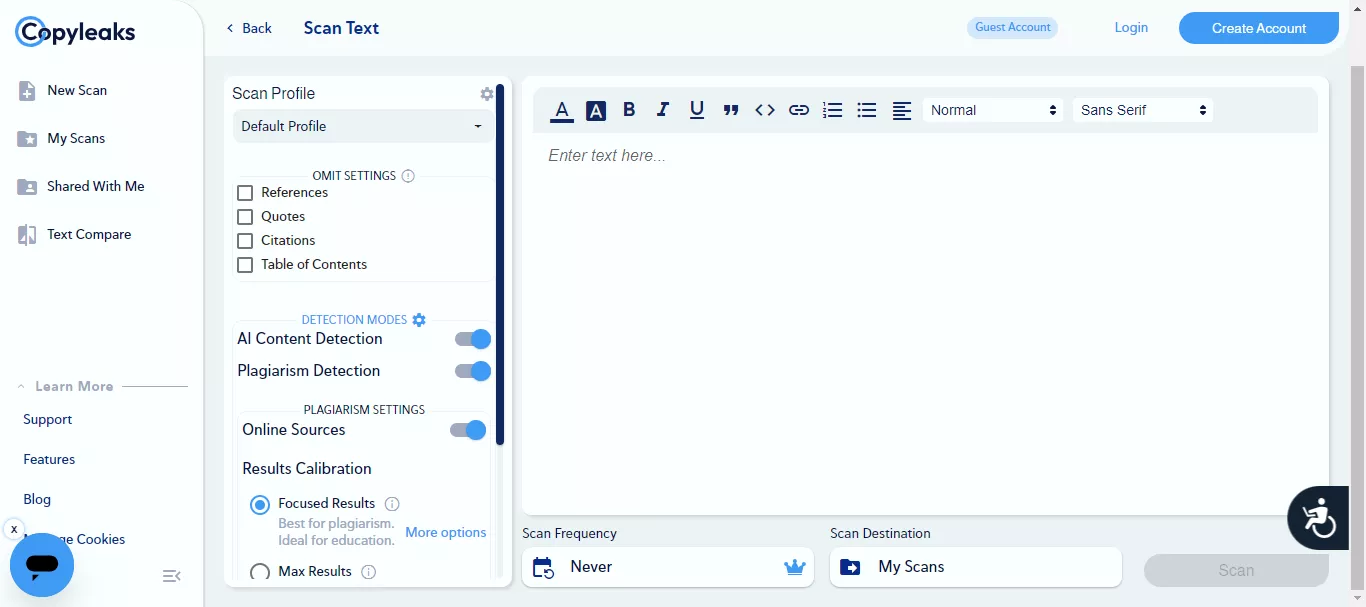Open the accessibility widget icon
The width and height of the screenshot is (1366, 607).
[1319, 517]
